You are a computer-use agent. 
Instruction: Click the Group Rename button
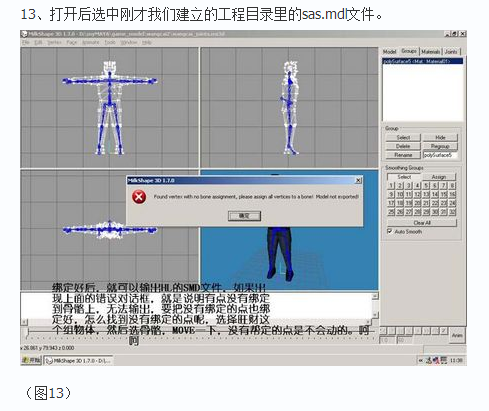click(403, 155)
